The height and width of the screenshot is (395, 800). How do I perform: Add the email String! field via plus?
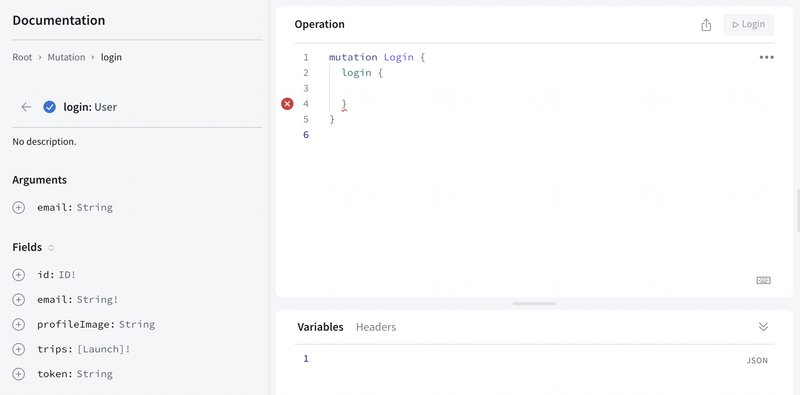[x=18, y=300]
